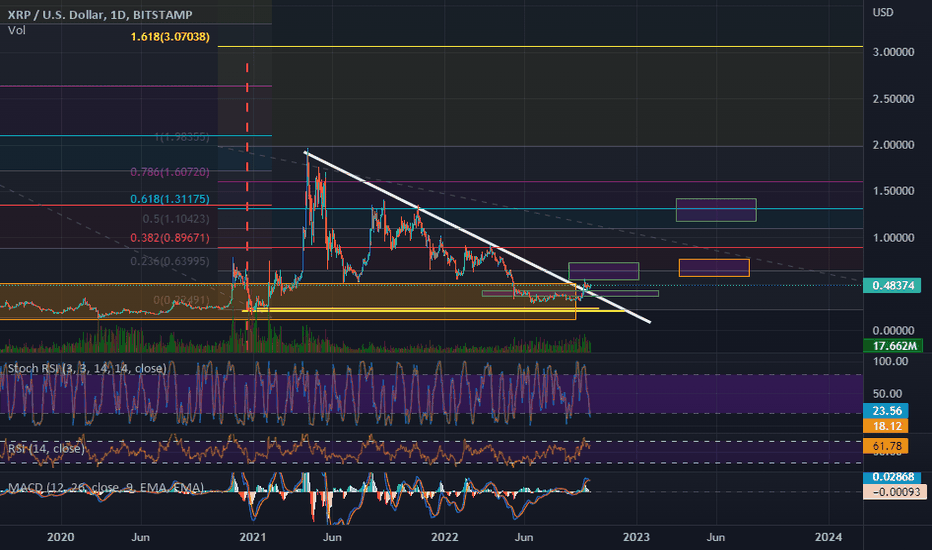Click the 61.78 RSI value tag
The height and width of the screenshot is (550, 932).
point(886,446)
